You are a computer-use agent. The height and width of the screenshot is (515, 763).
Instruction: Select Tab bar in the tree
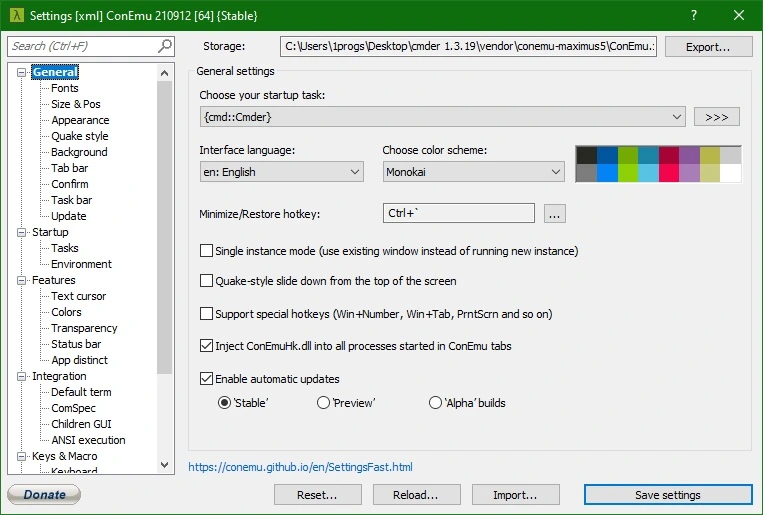[x=70, y=168]
